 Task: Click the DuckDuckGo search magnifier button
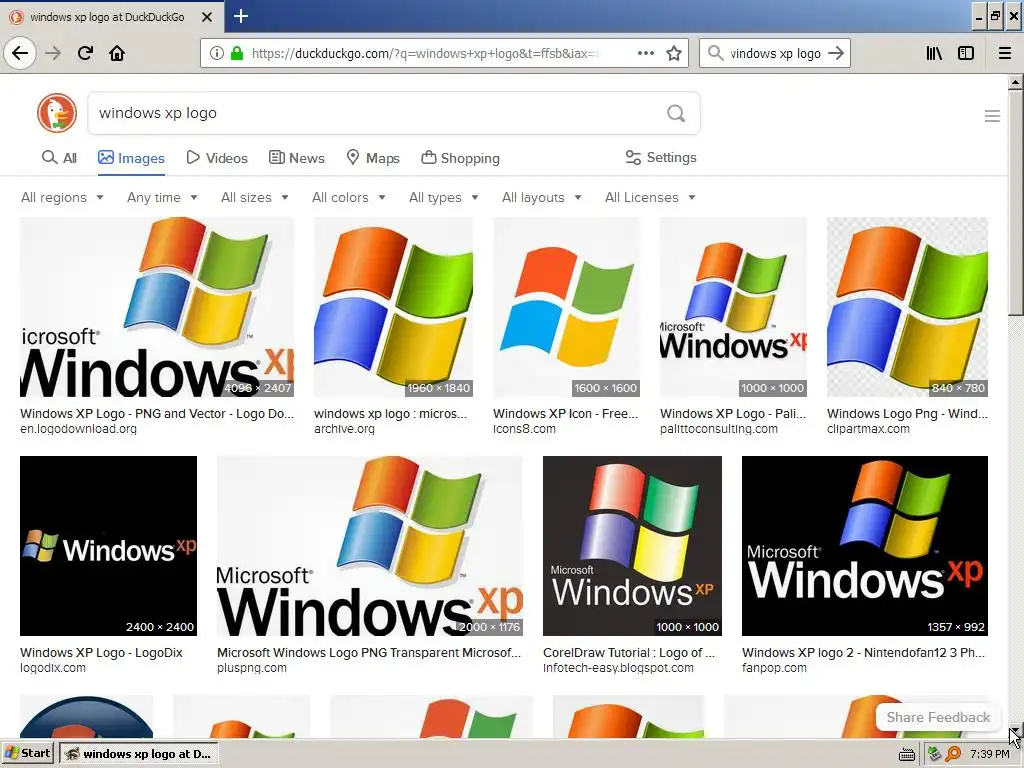676,113
